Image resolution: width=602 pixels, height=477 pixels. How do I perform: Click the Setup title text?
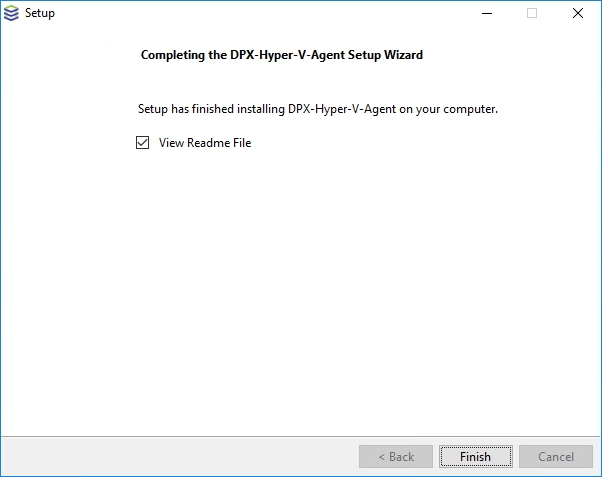[40, 13]
